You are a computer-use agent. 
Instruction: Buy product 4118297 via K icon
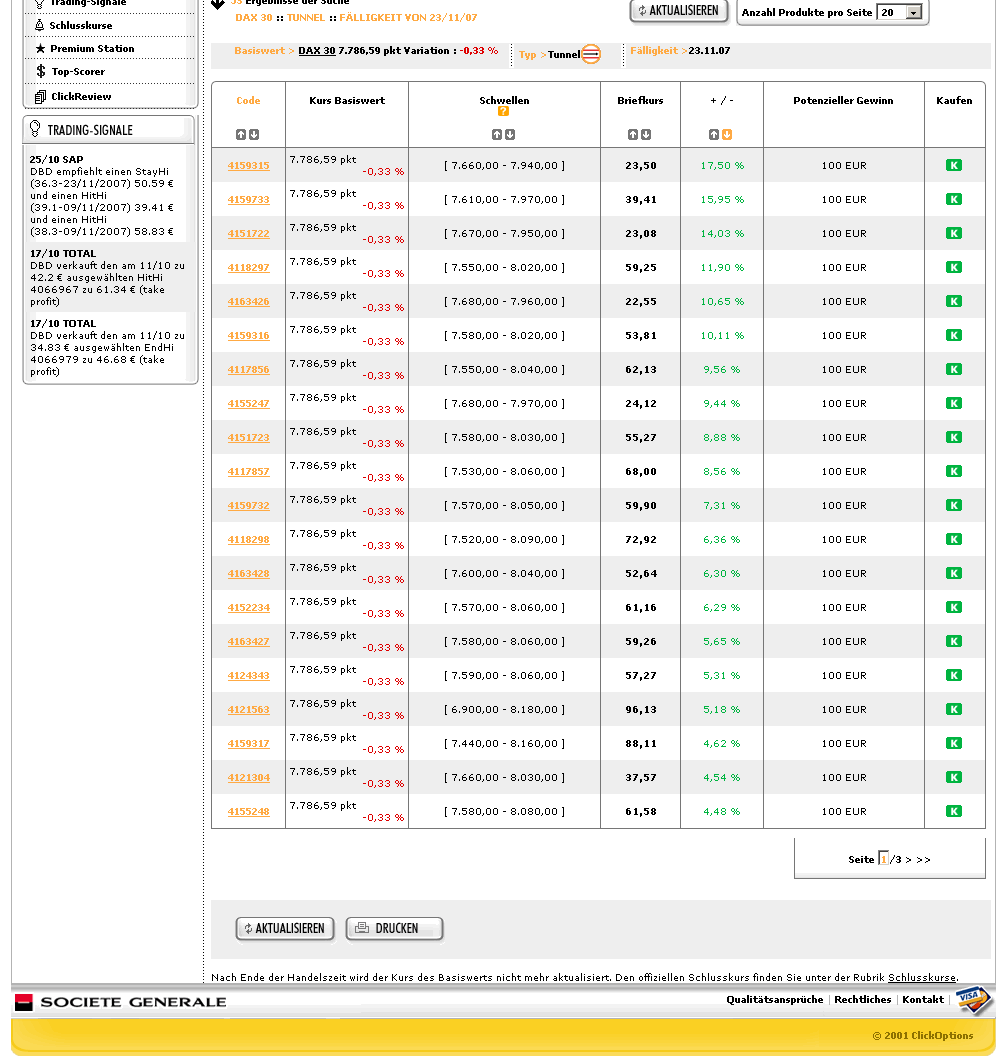[953, 267]
